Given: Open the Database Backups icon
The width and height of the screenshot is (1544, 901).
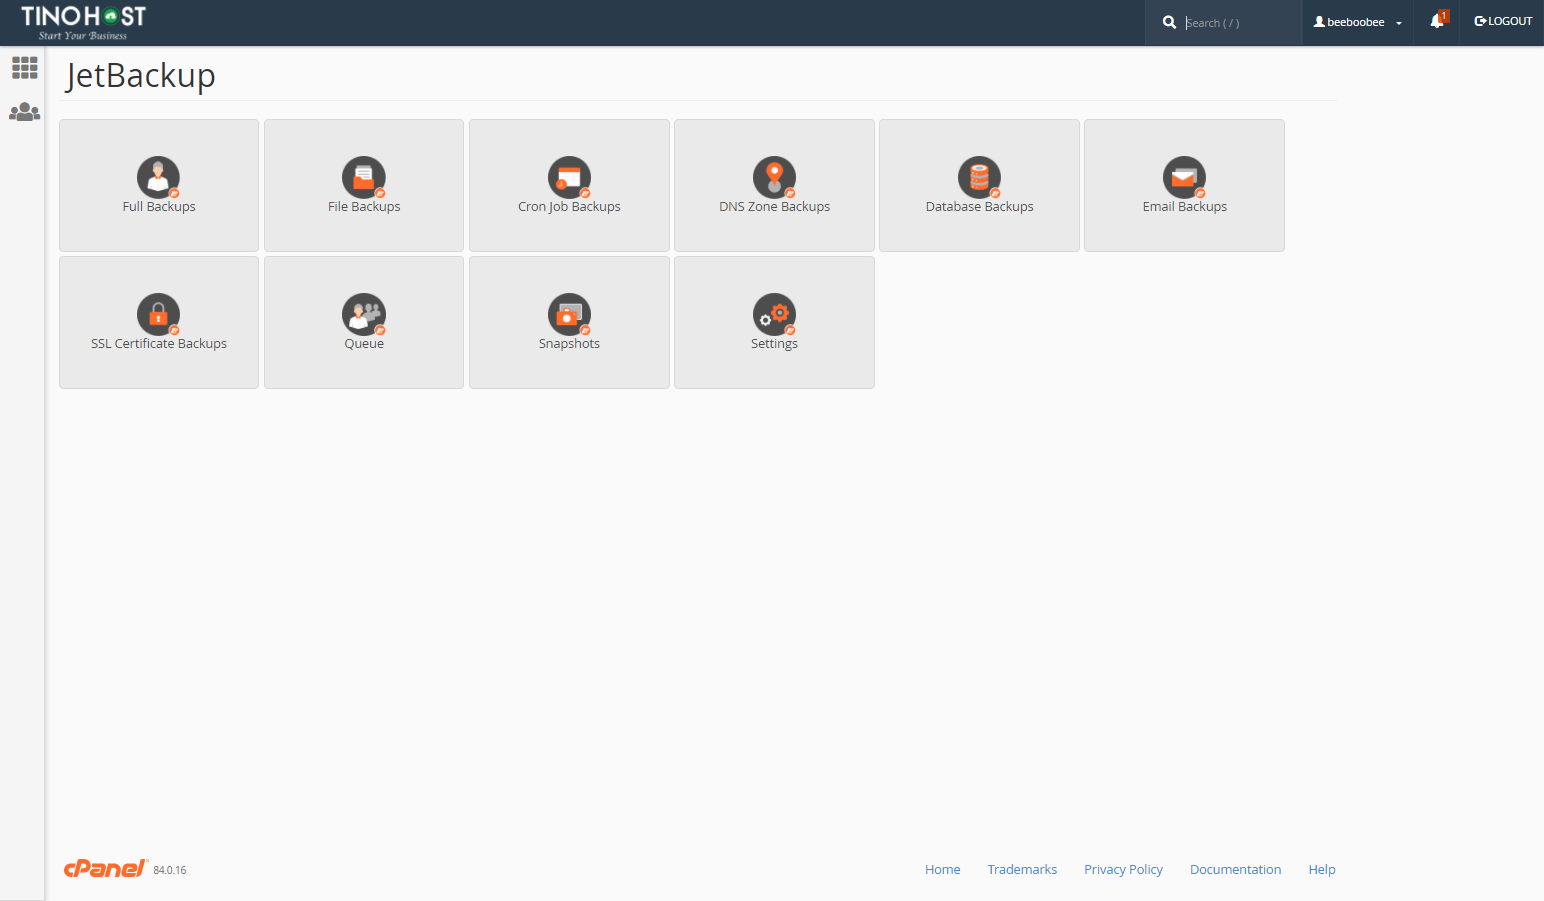Looking at the screenshot, I should (979, 177).
